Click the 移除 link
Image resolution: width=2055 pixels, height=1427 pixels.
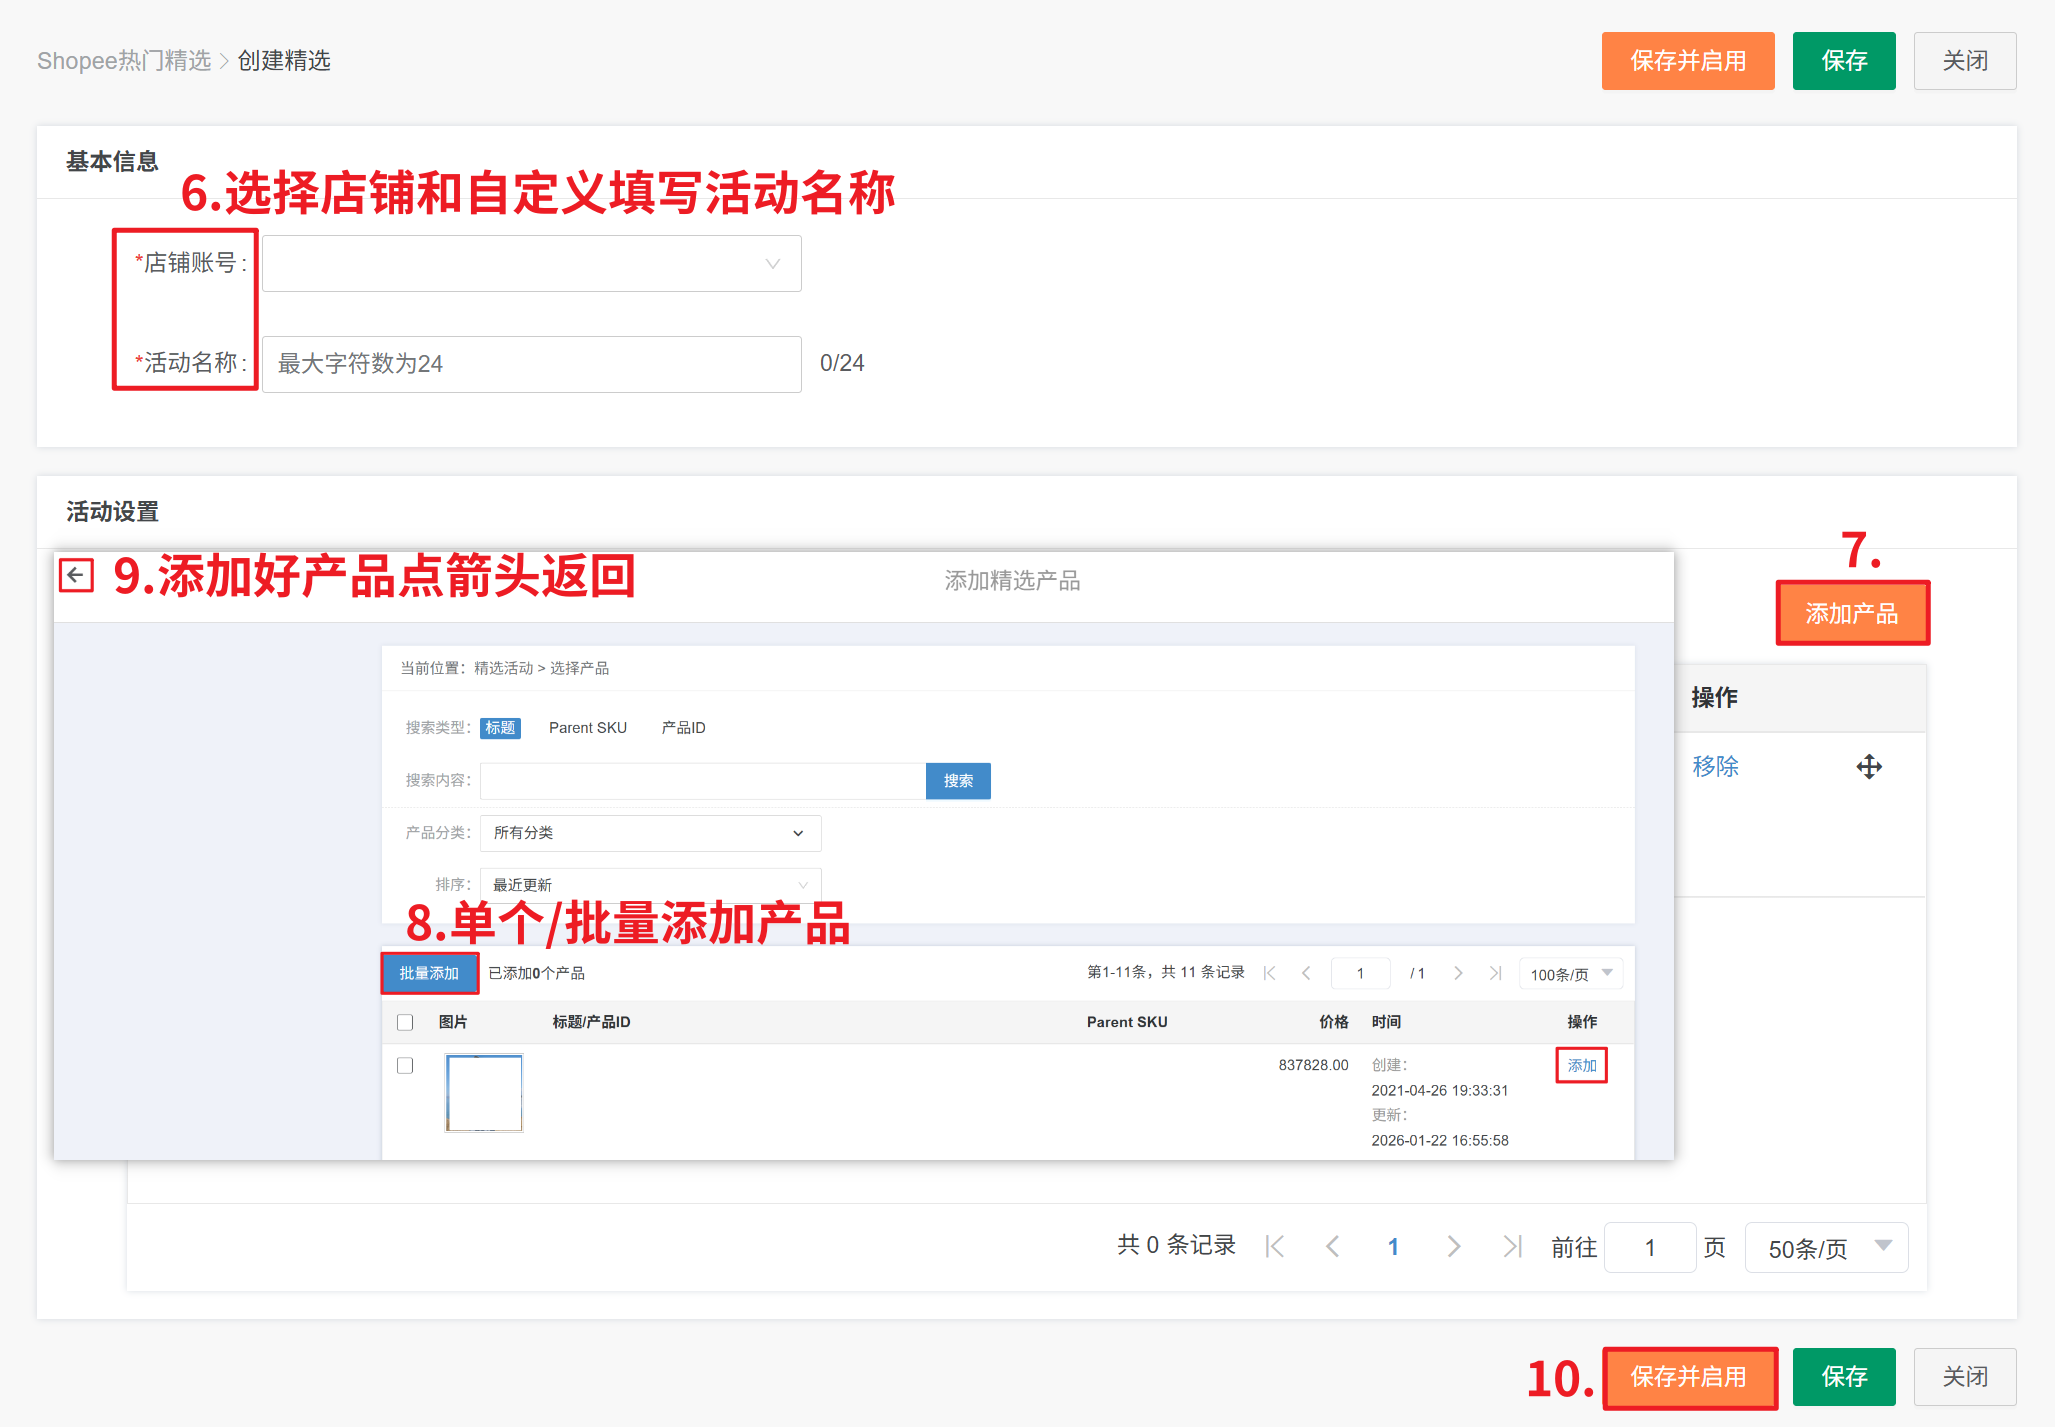[x=1715, y=767]
